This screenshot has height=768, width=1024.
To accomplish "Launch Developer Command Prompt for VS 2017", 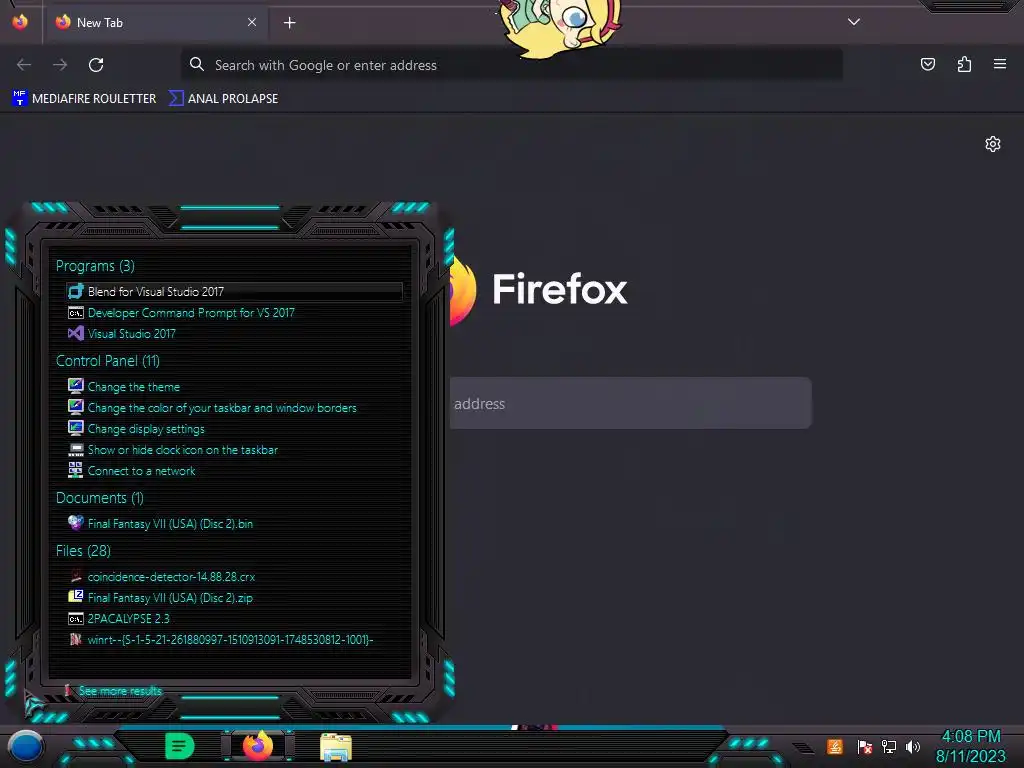I will (x=191, y=313).
